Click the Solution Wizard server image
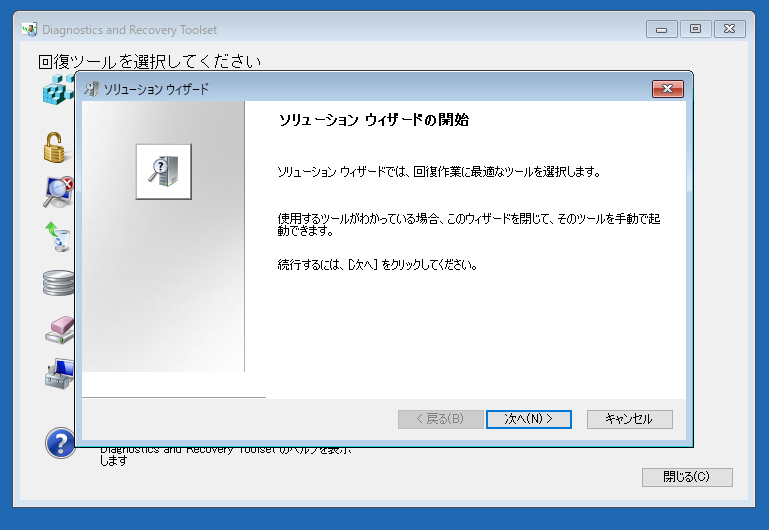 [x=163, y=172]
